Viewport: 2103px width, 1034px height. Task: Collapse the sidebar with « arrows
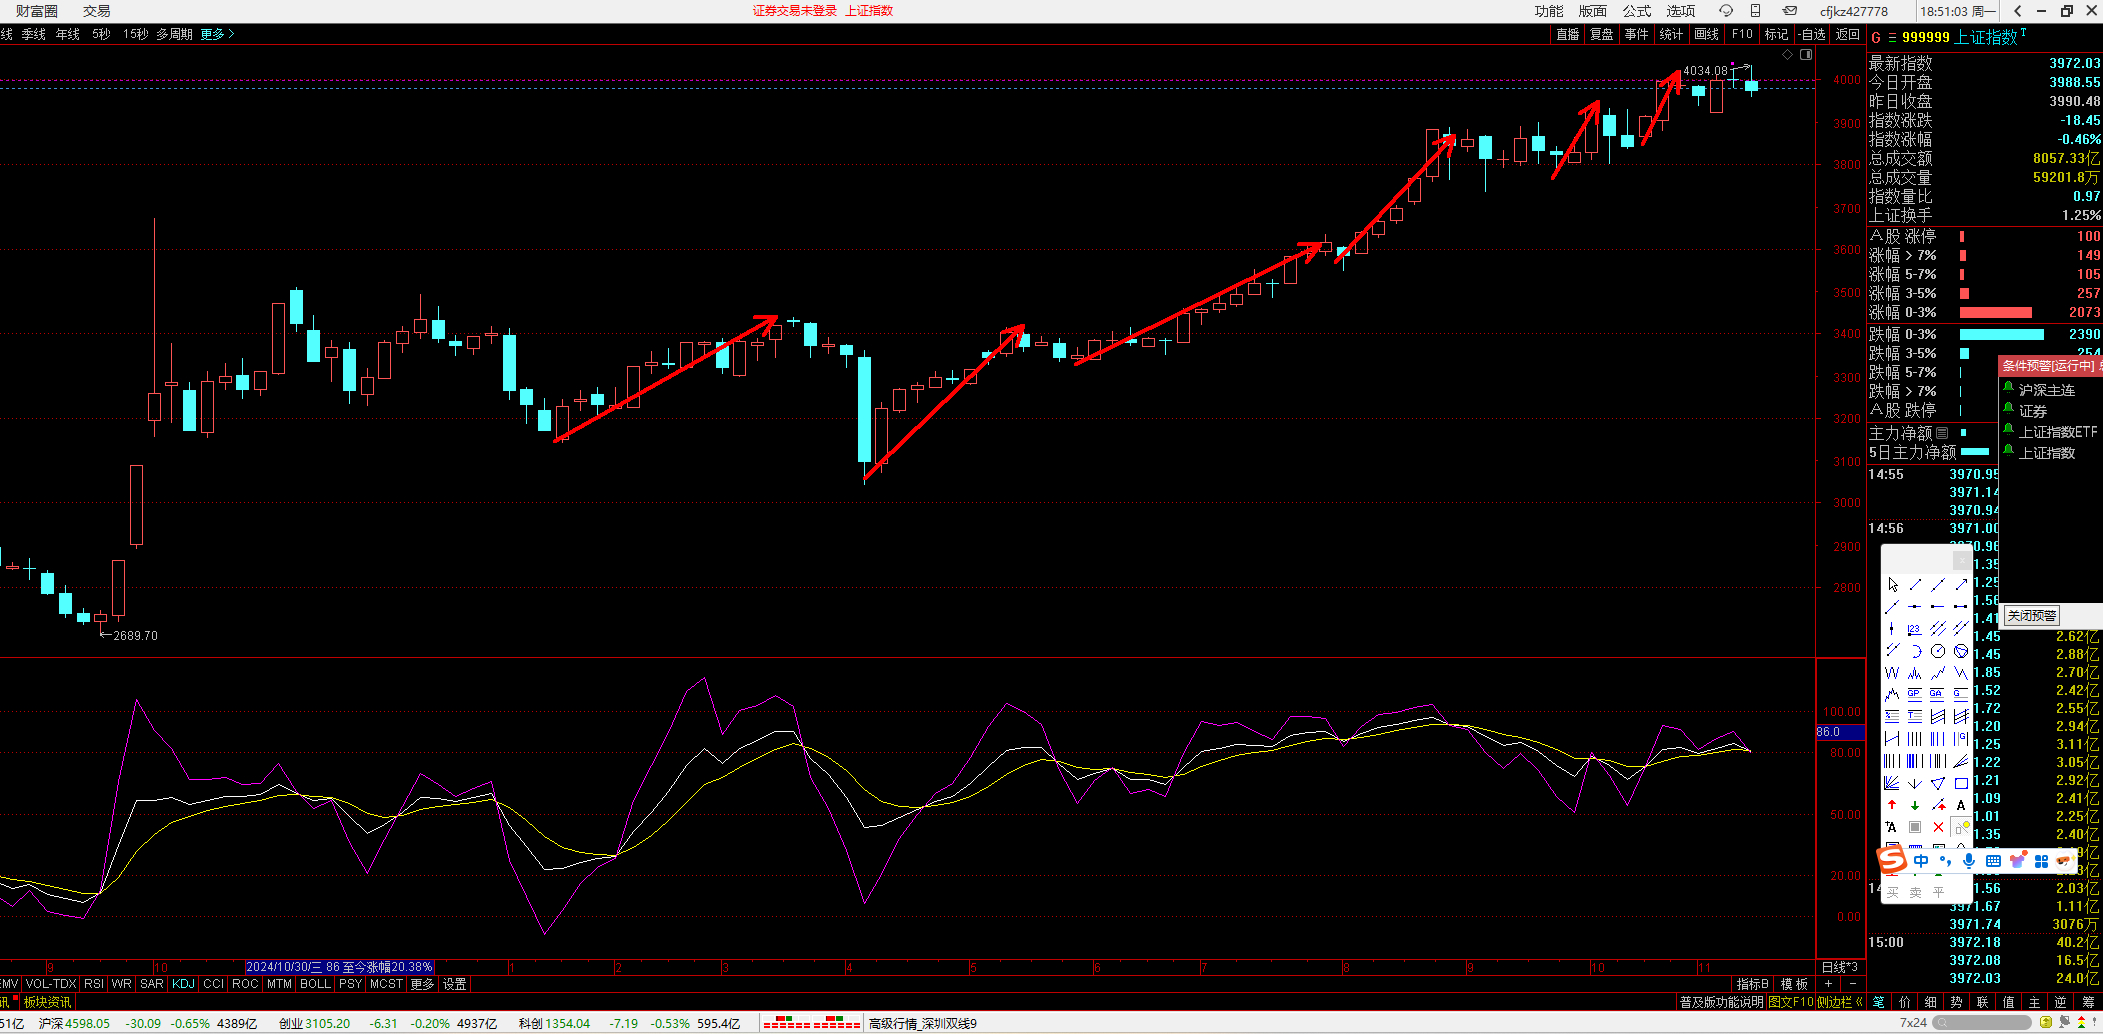coord(1859,1001)
